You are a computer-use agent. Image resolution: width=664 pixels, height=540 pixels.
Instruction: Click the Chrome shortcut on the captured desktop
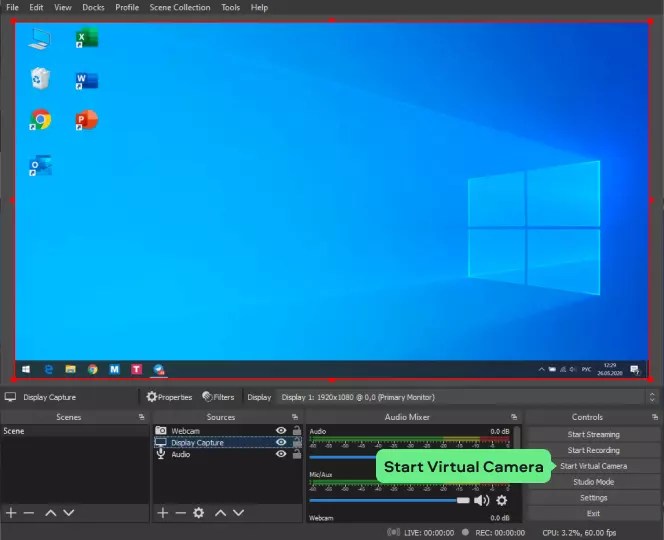point(40,120)
